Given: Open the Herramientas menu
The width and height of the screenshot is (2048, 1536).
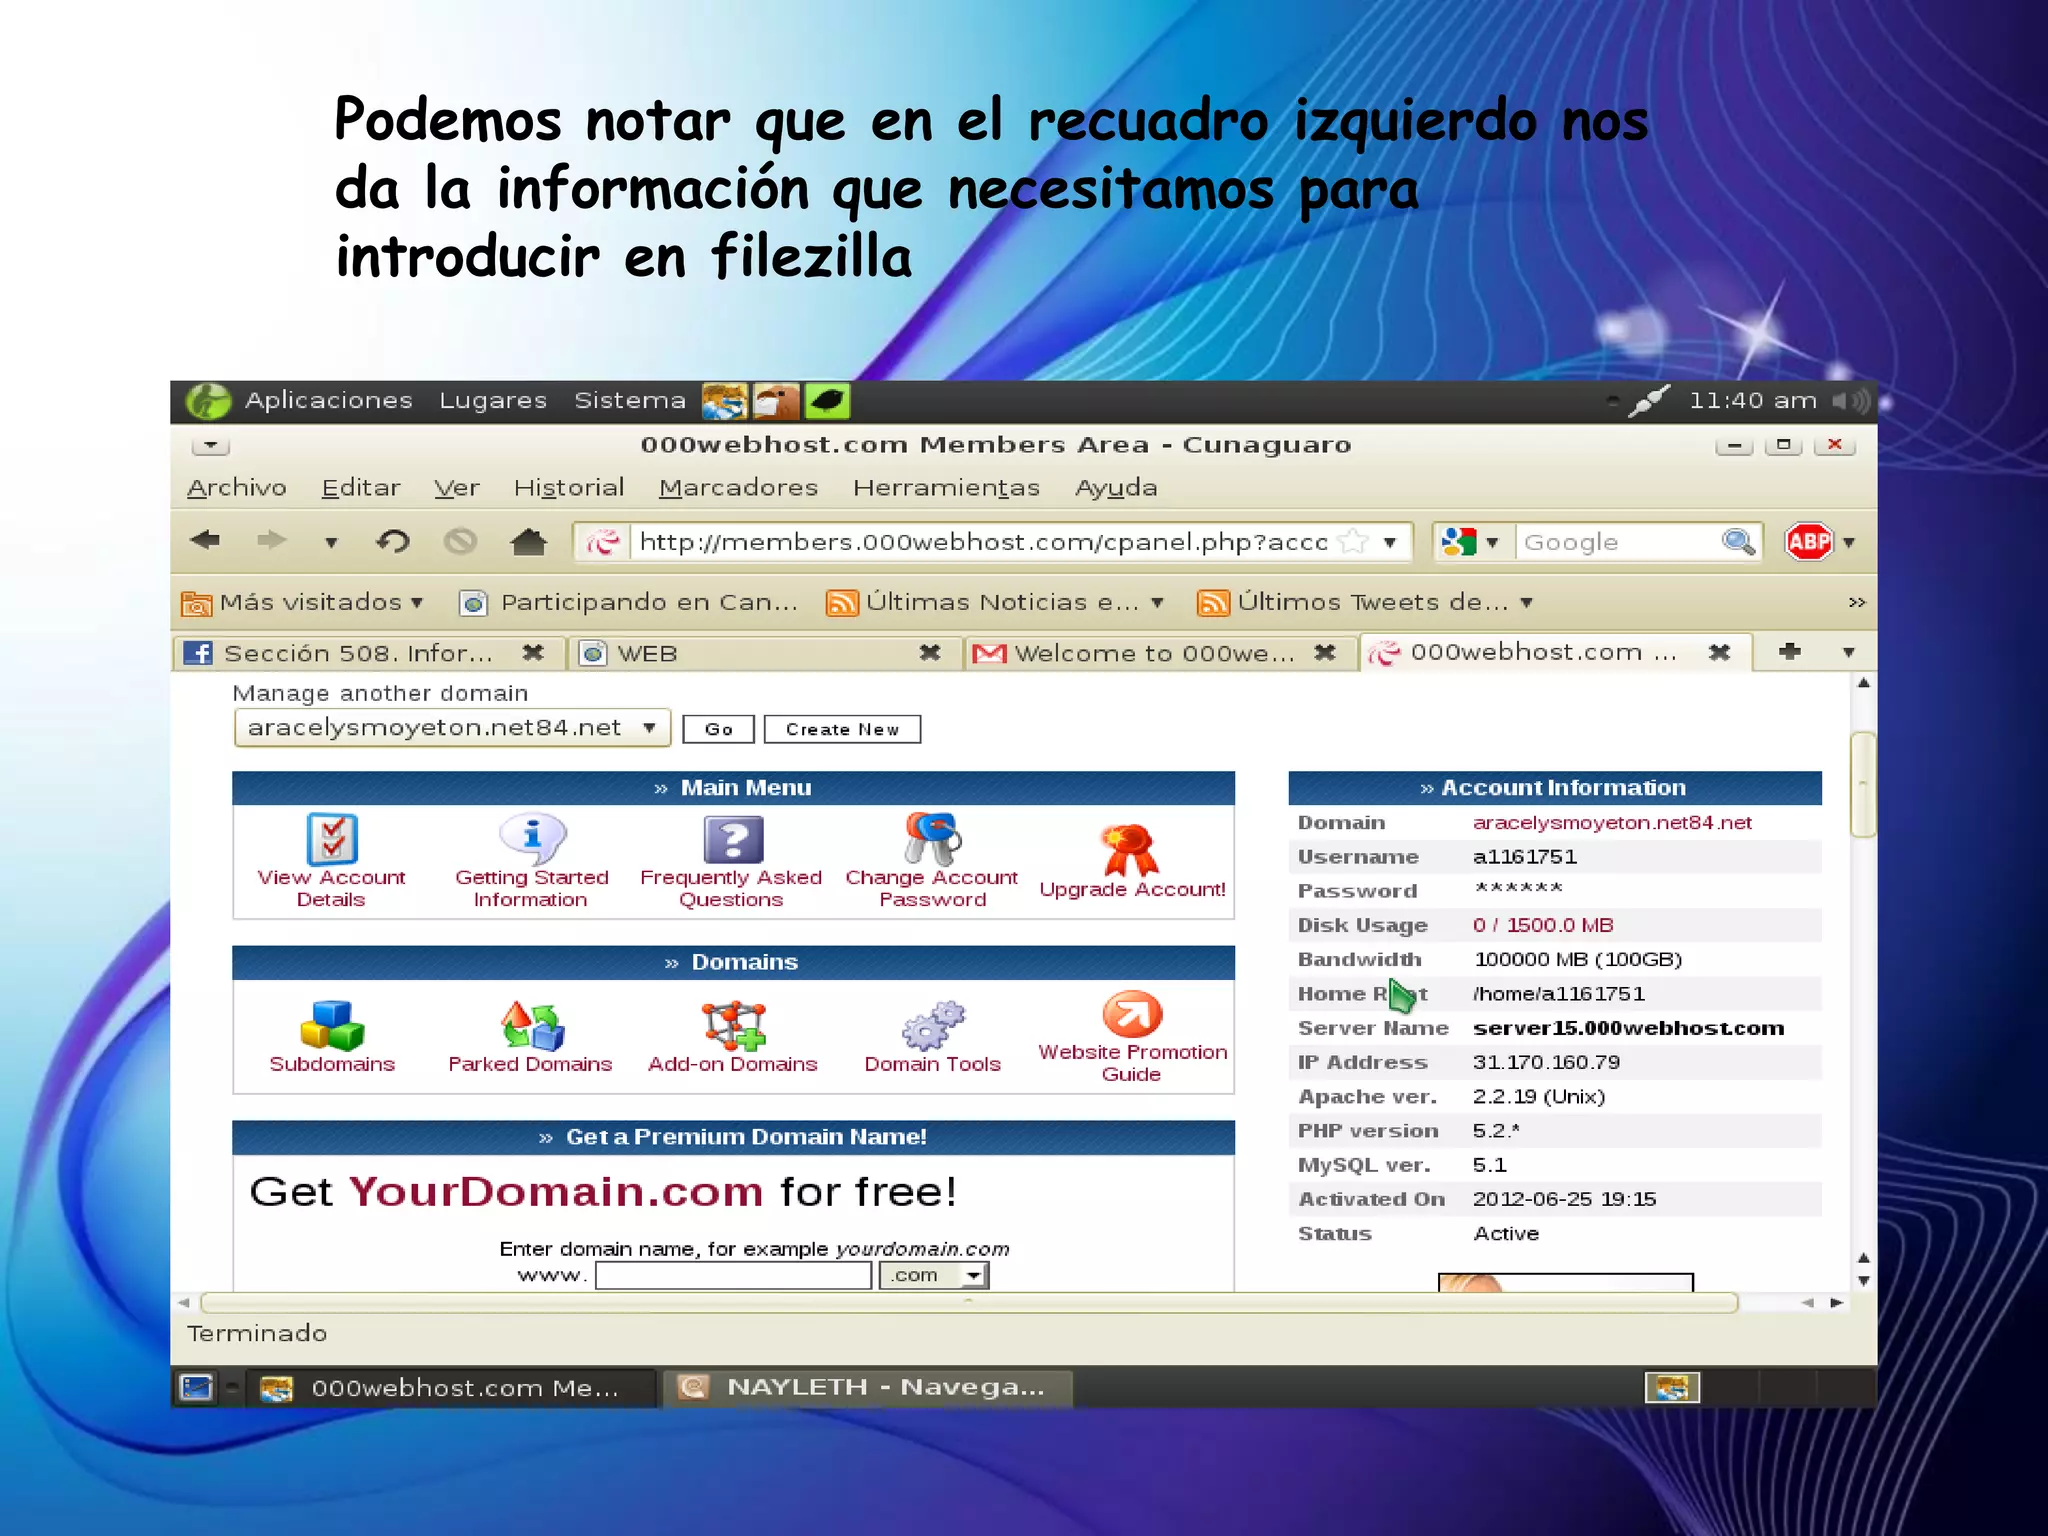Looking at the screenshot, I should click(x=946, y=487).
